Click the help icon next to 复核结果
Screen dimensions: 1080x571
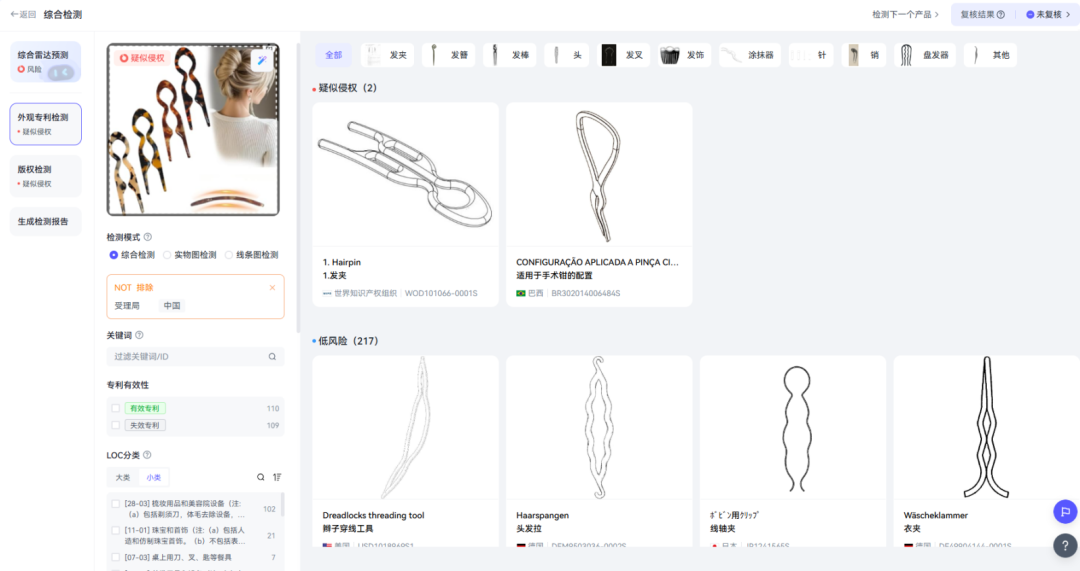(x=1001, y=14)
